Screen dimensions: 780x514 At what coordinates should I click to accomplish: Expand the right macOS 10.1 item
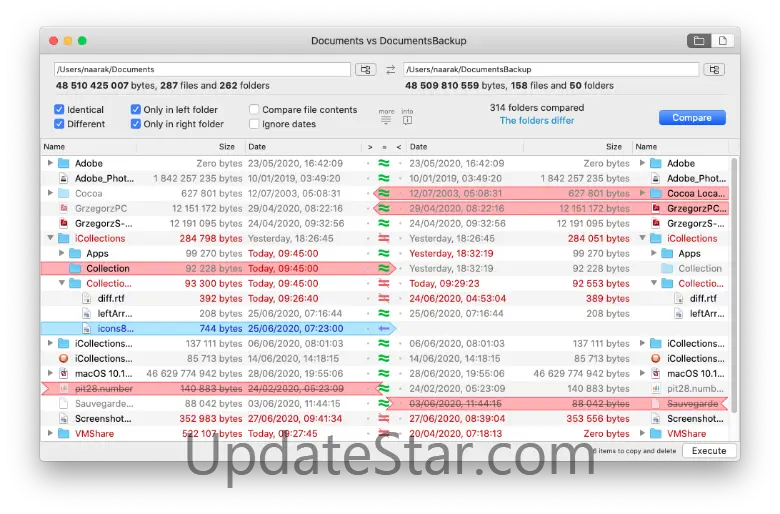point(642,373)
